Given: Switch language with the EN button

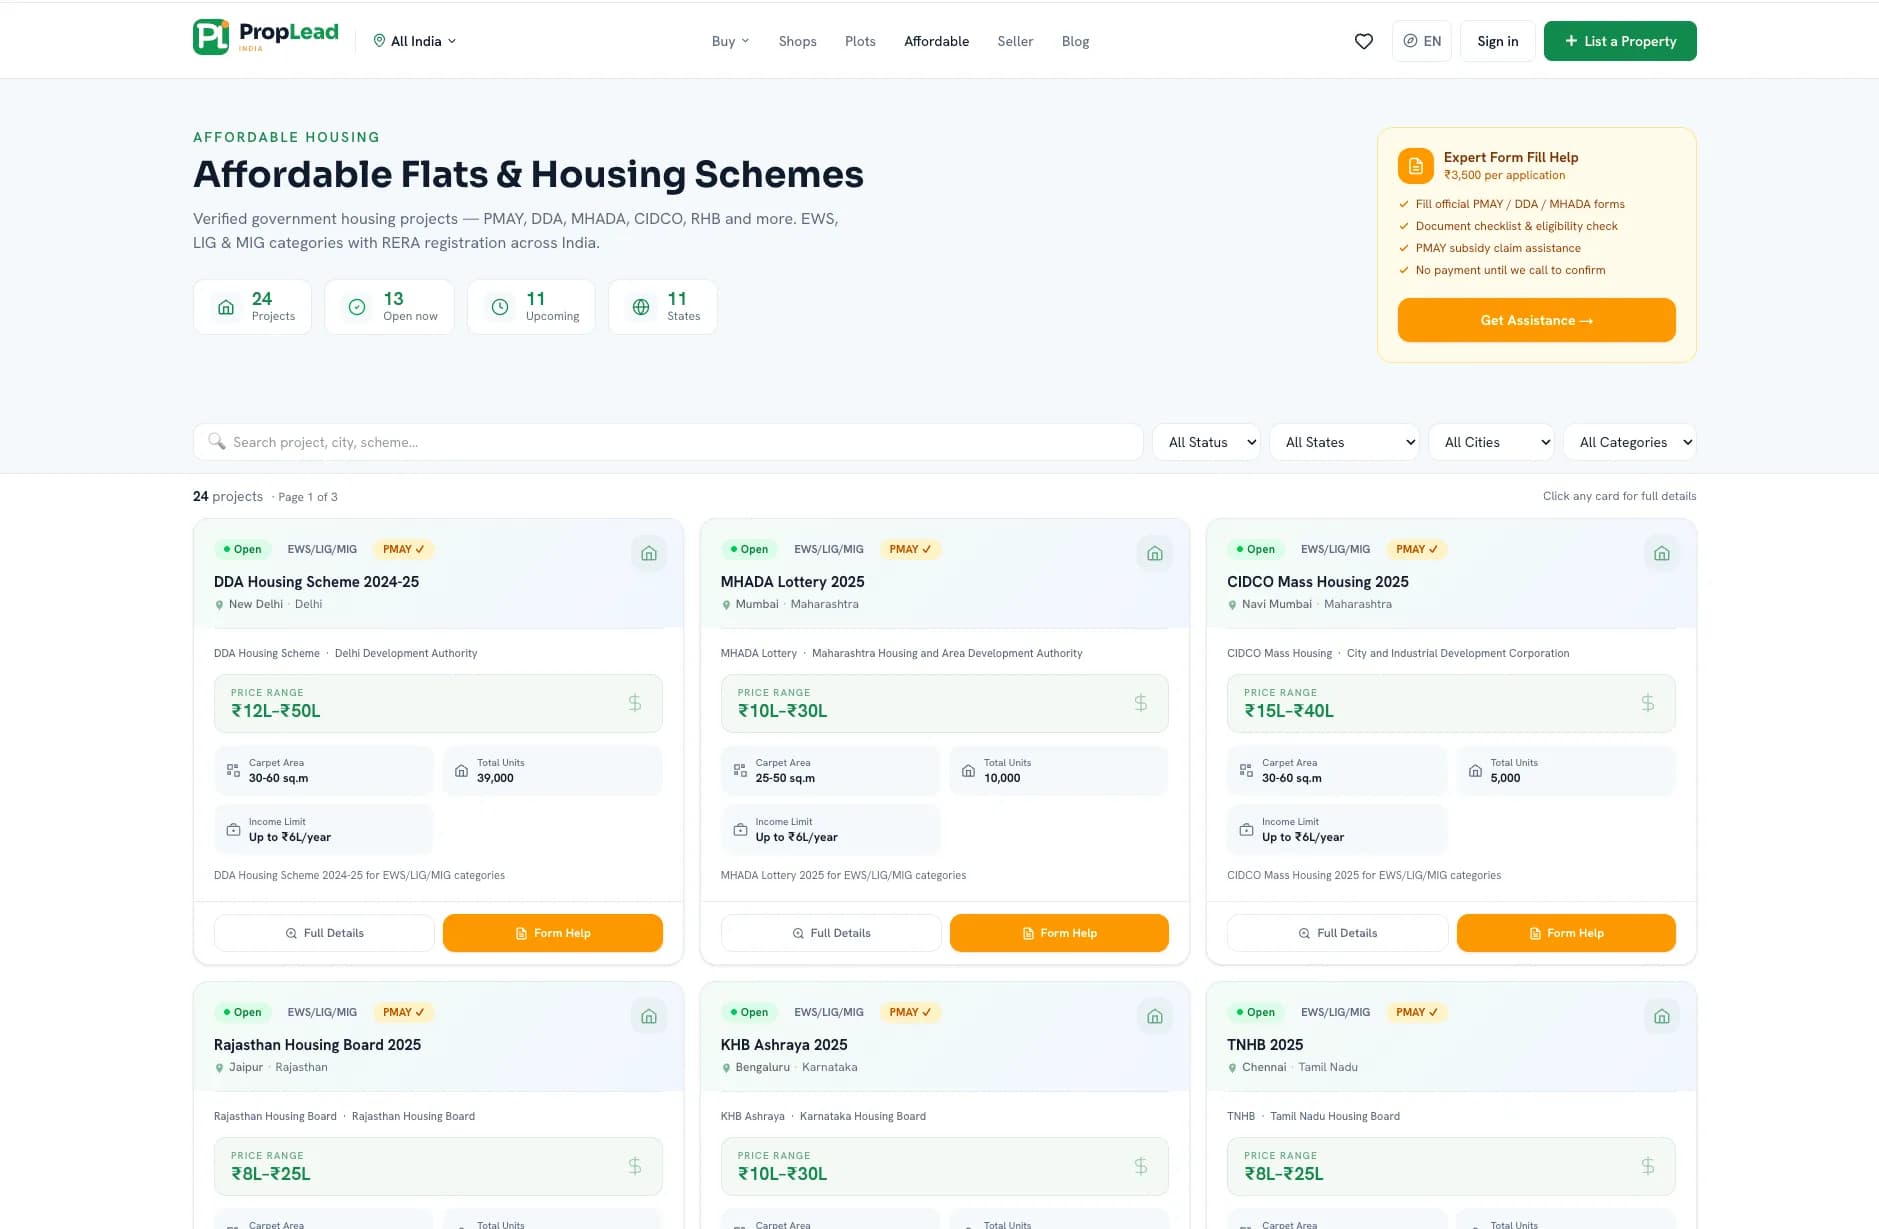Looking at the screenshot, I should [x=1422, y=41].
